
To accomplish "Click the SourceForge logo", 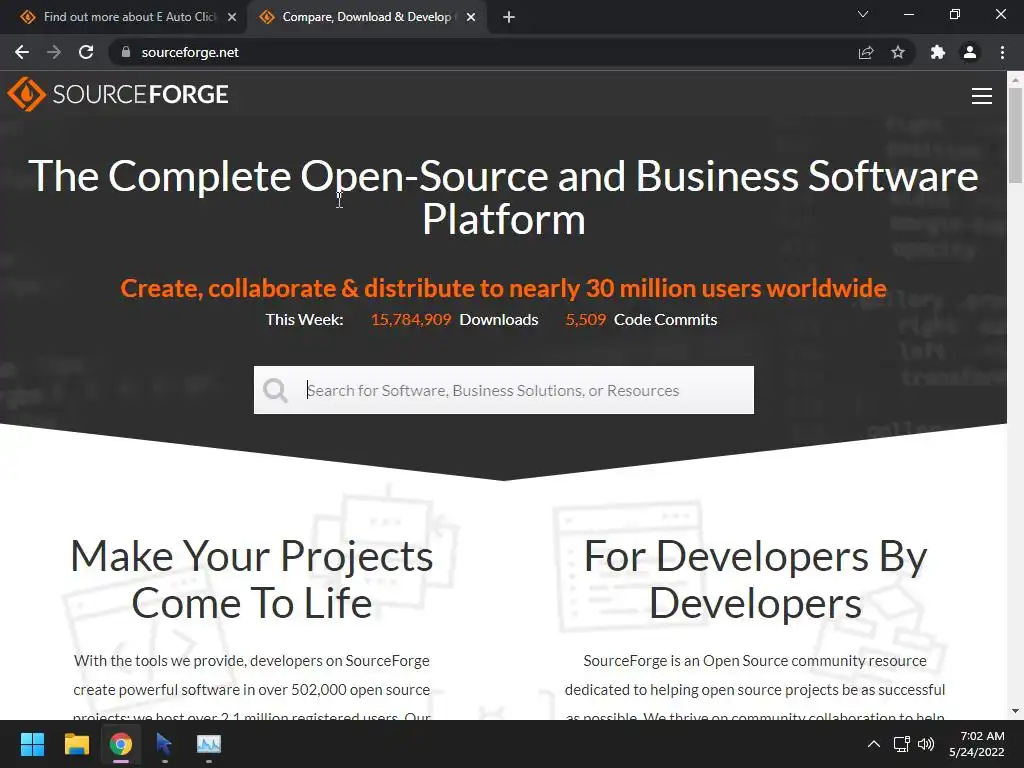I will pos(118,95).
